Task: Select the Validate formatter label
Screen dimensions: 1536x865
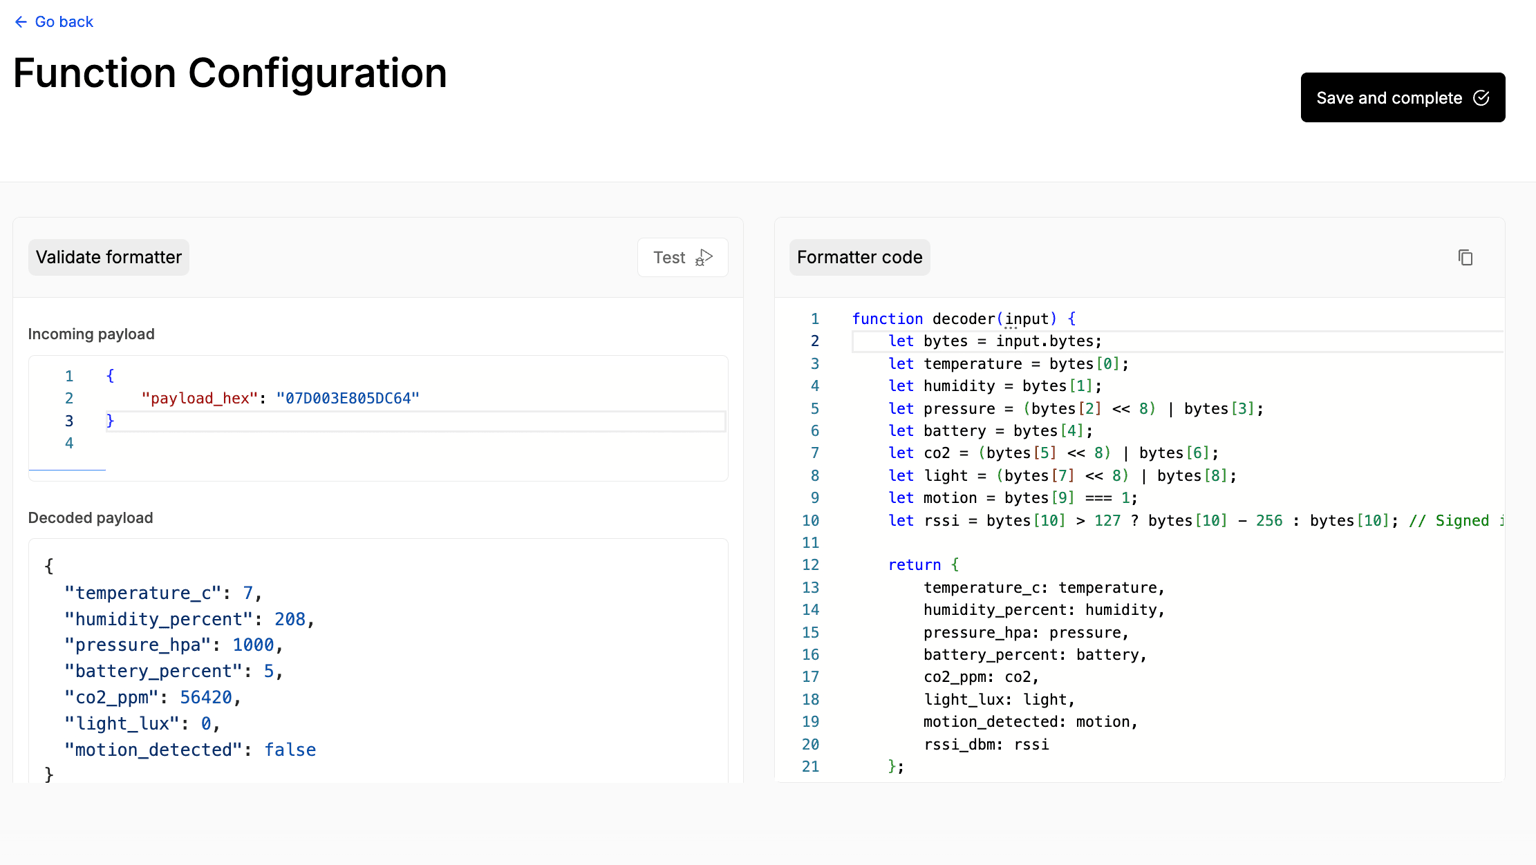Action: click(x=109, y=257)
